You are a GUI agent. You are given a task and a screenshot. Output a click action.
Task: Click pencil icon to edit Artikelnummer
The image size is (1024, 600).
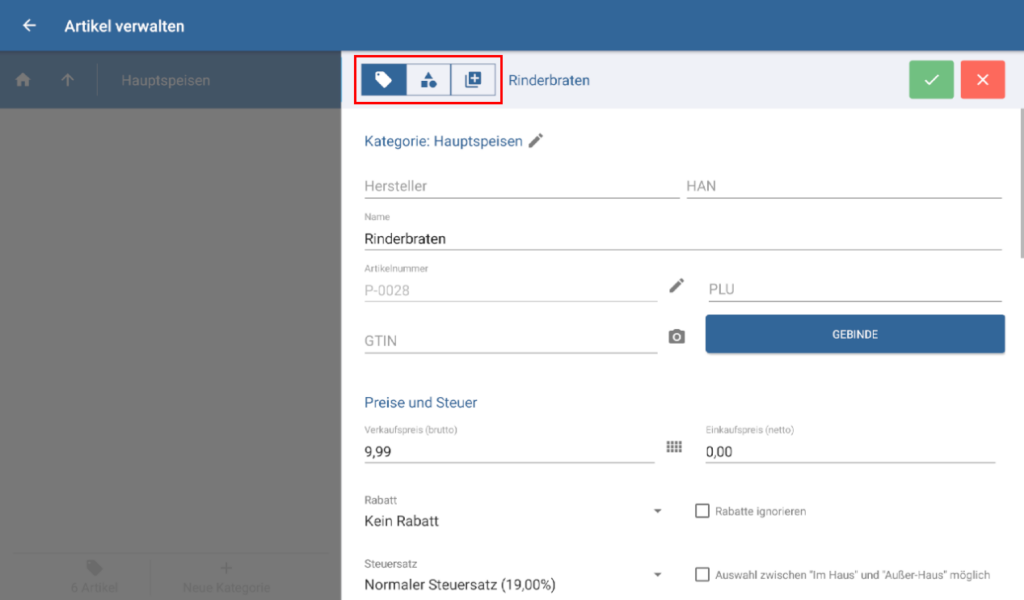(677, 286)
